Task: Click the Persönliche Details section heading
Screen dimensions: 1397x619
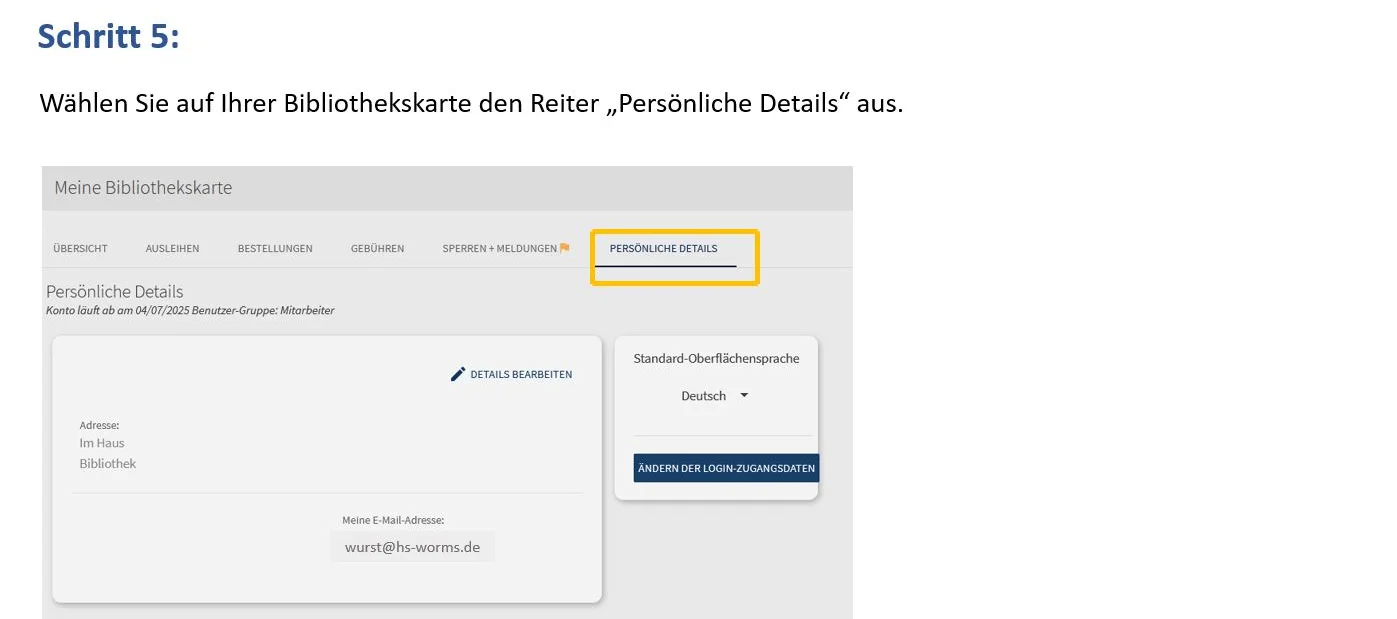Action: 114,291
